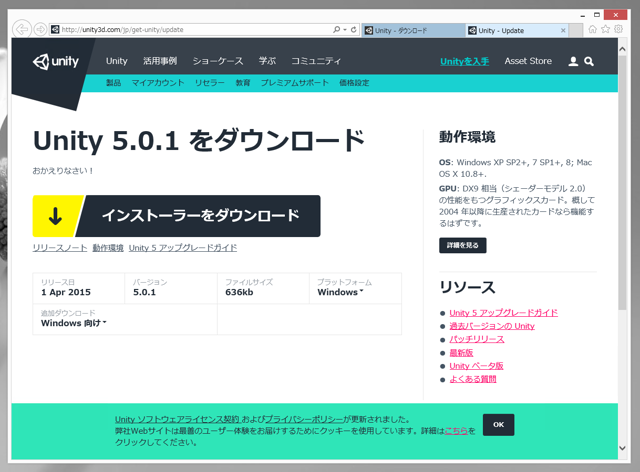
Task: Select リセラー in the sub-navigation
Action: click(x=209, y=83)
